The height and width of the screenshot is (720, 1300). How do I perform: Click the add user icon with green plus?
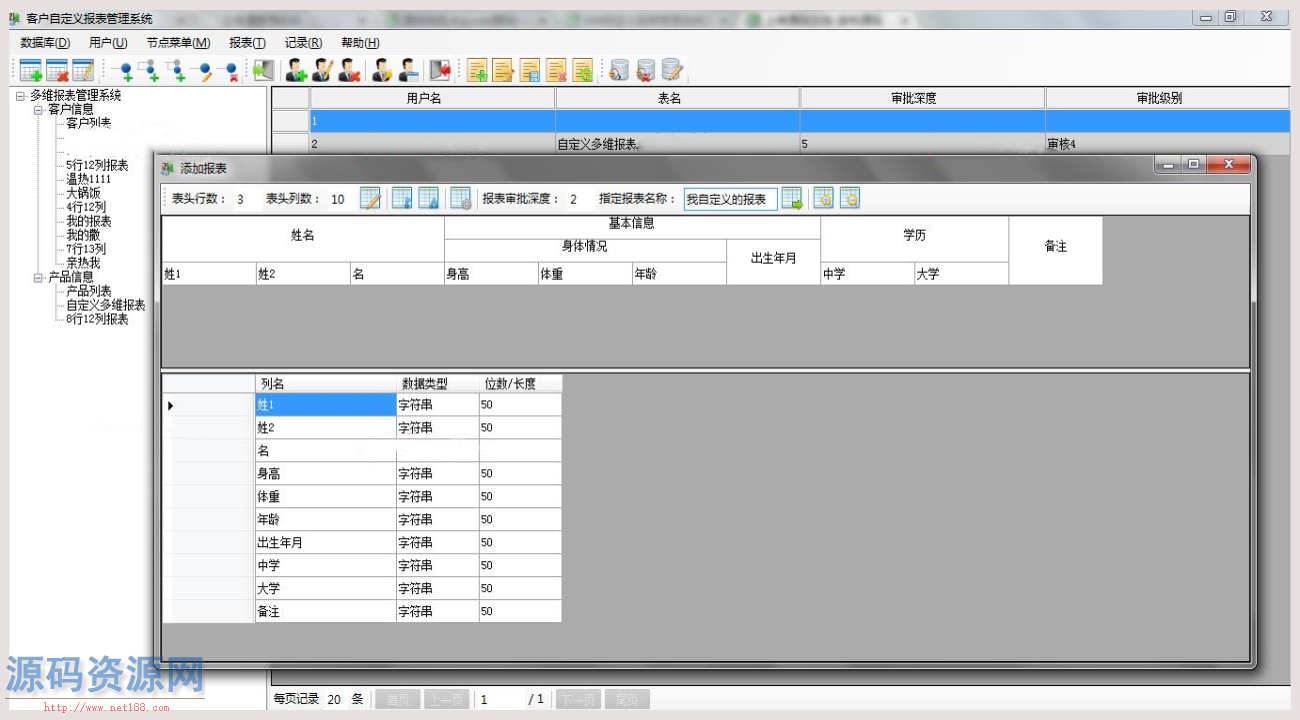click(x=296, y=70)
